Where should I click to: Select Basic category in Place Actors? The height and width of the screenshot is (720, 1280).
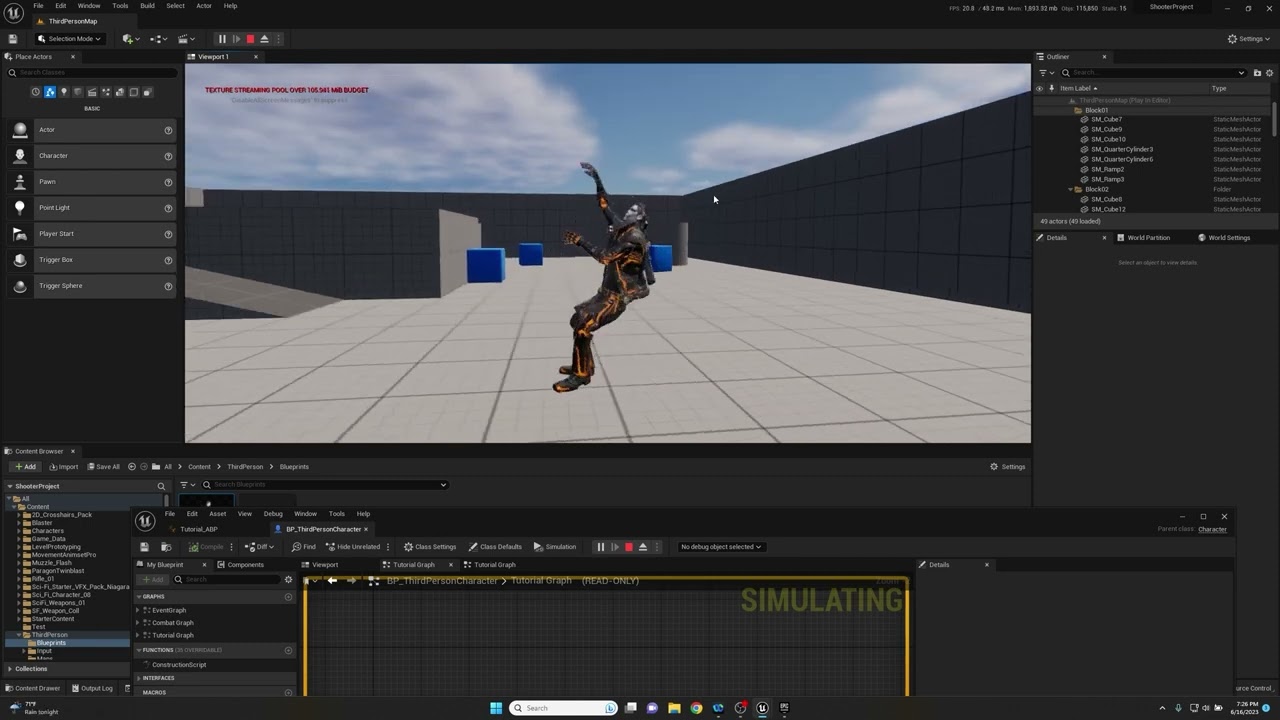click(50, 92)
